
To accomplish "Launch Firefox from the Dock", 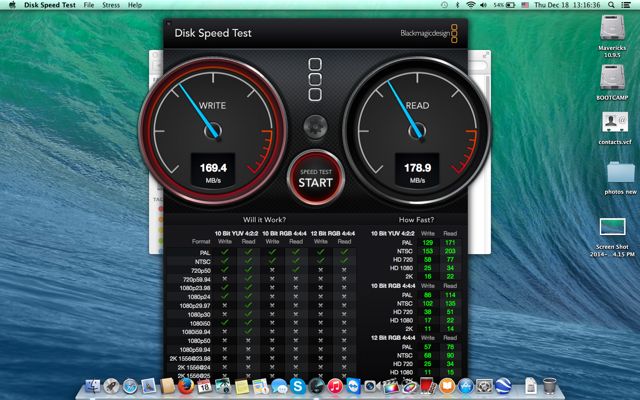I will [x=186, y=386].
